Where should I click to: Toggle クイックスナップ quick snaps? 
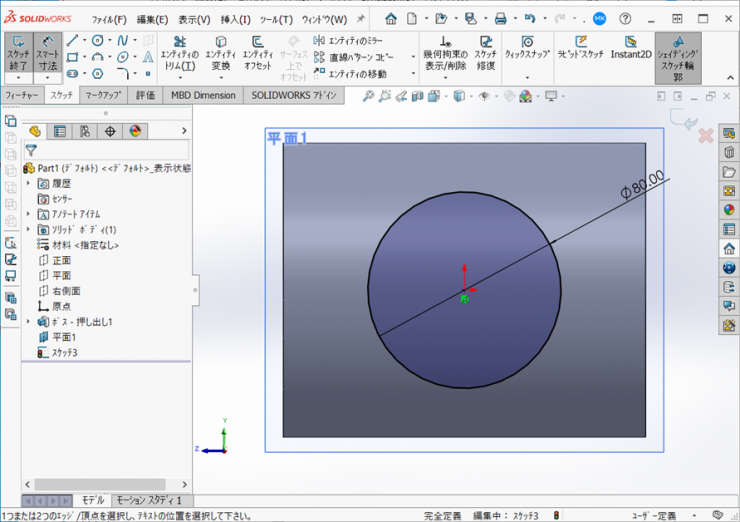coord(526,48)
